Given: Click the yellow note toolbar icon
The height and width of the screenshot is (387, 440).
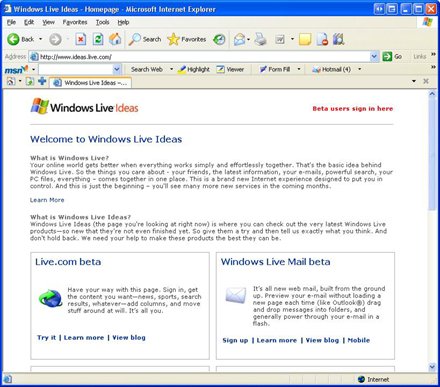Looking at the screenshot, I should coord(305,39).
